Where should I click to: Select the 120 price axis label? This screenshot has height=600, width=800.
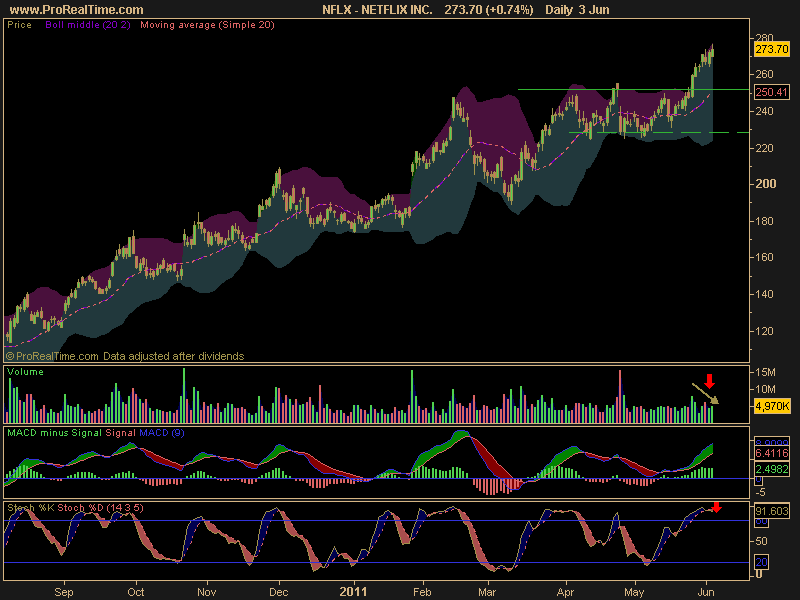click(x=764, y=331)
